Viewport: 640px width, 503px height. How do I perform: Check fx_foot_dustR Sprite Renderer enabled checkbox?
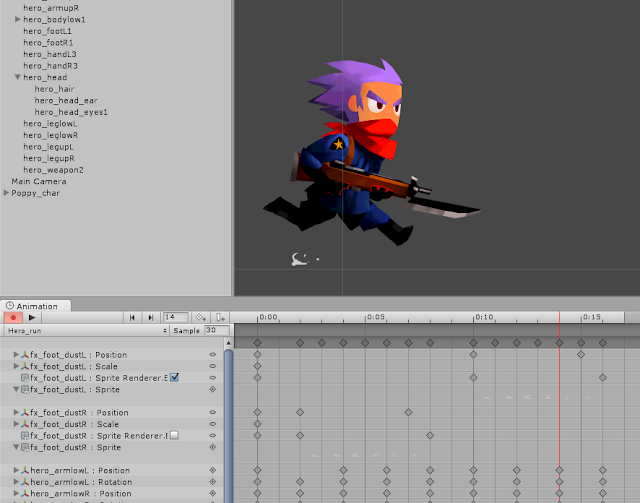click(174, 435)
